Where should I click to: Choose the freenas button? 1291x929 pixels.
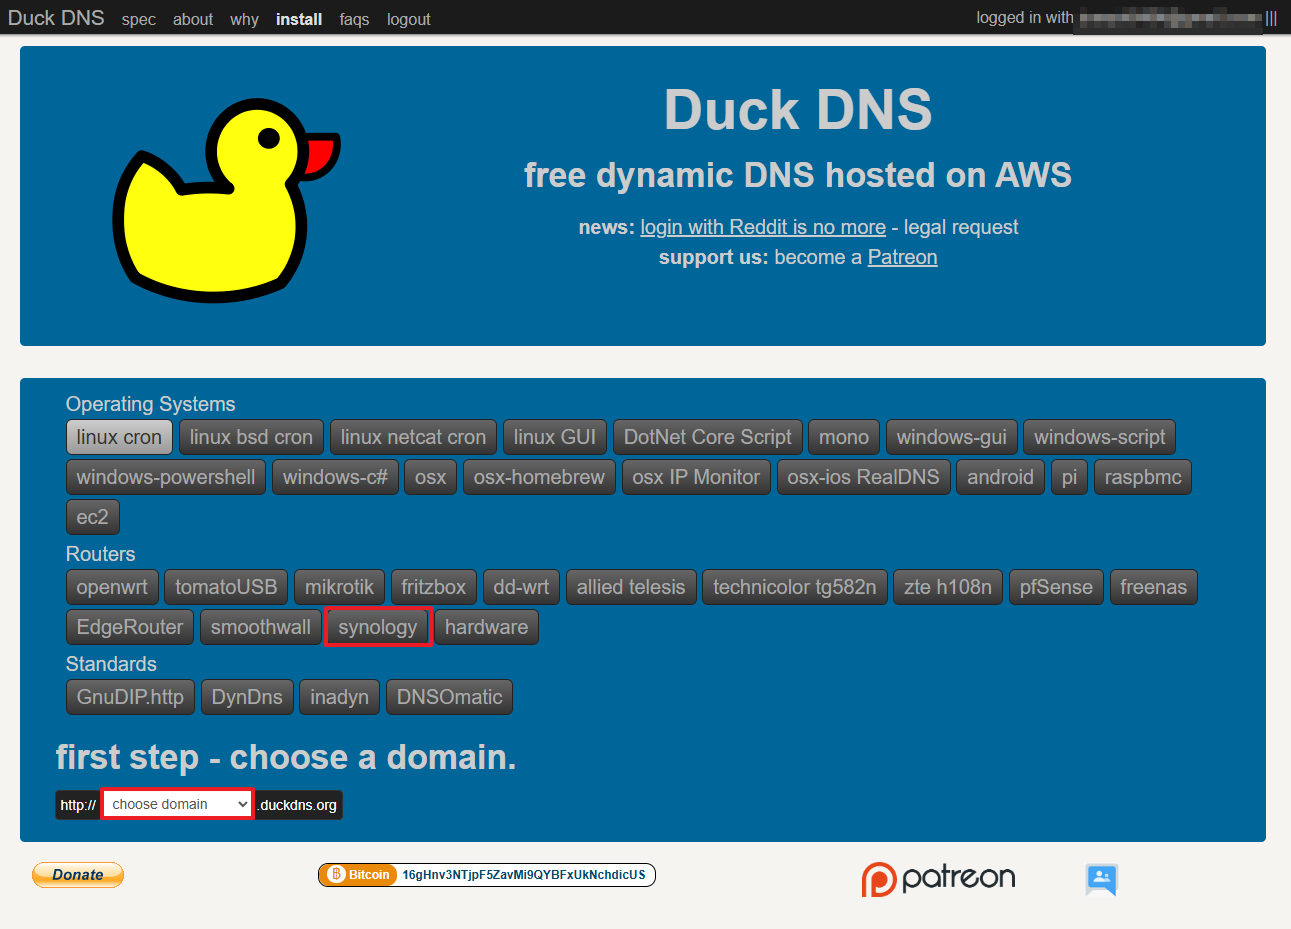pyautogui.click(x=1154, y=587)
